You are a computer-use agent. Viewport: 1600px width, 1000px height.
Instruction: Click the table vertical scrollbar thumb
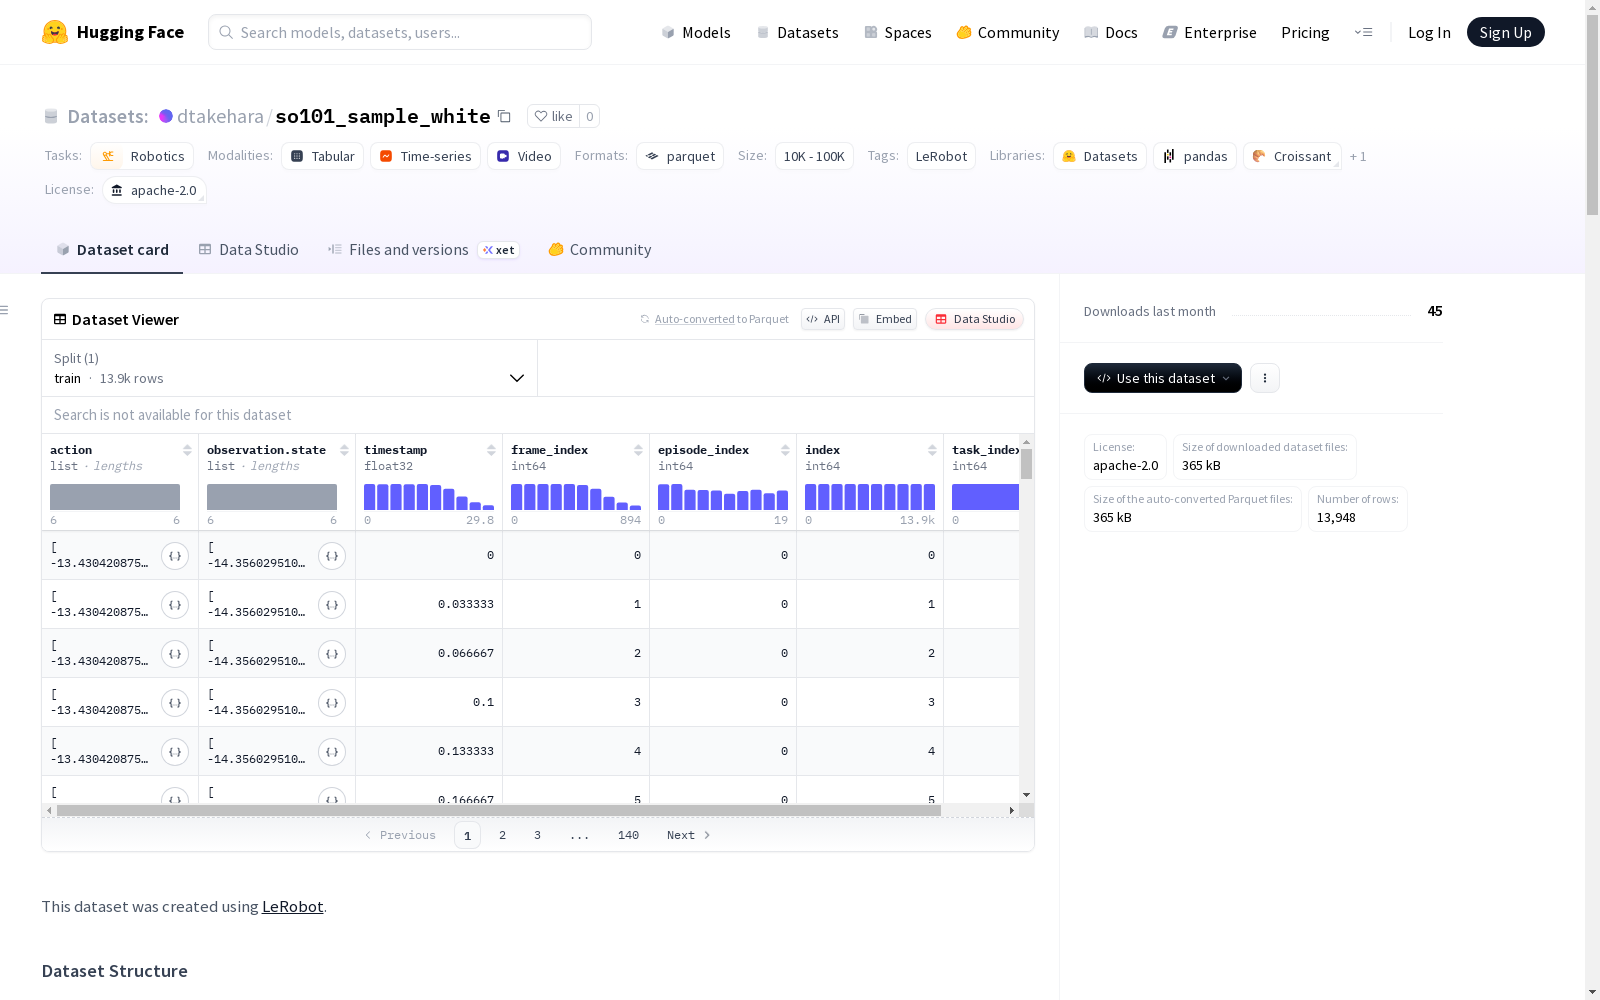[x=1026, y=464]
